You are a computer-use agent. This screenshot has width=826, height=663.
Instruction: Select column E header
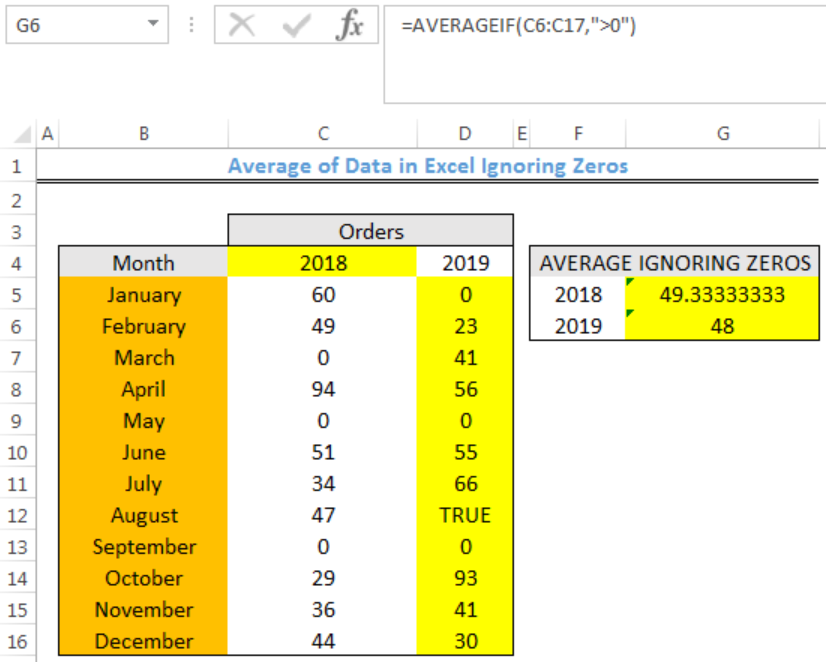point(522,134)
